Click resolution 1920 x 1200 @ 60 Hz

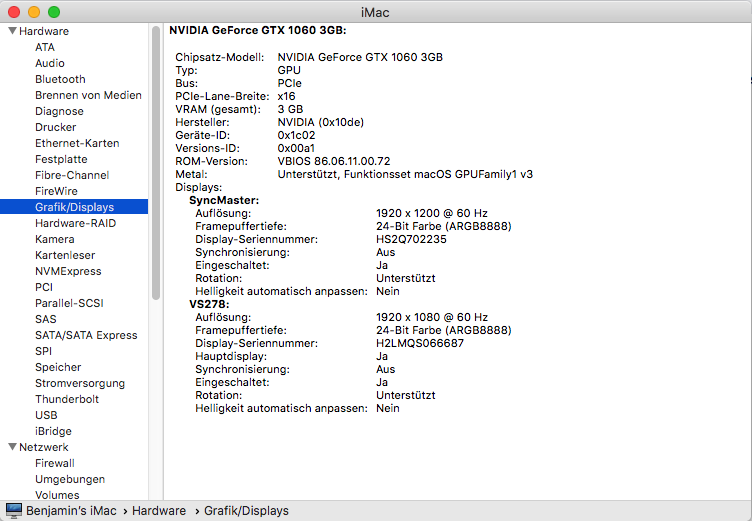[432, 213]
